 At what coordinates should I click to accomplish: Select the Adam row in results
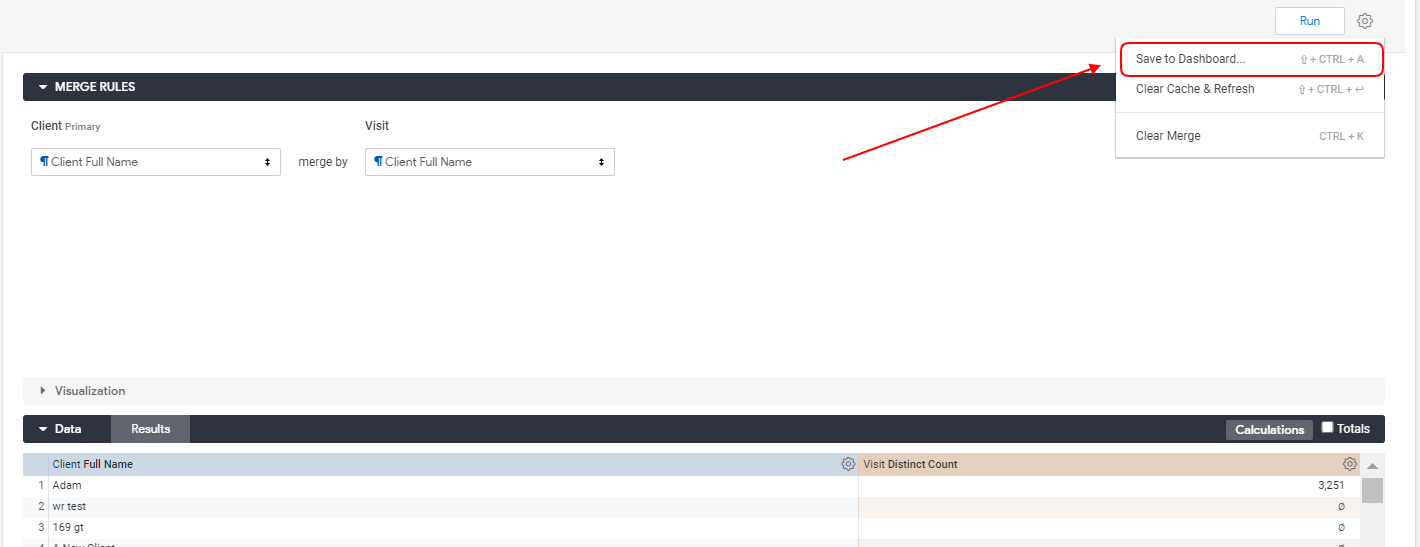pos(67,485)
